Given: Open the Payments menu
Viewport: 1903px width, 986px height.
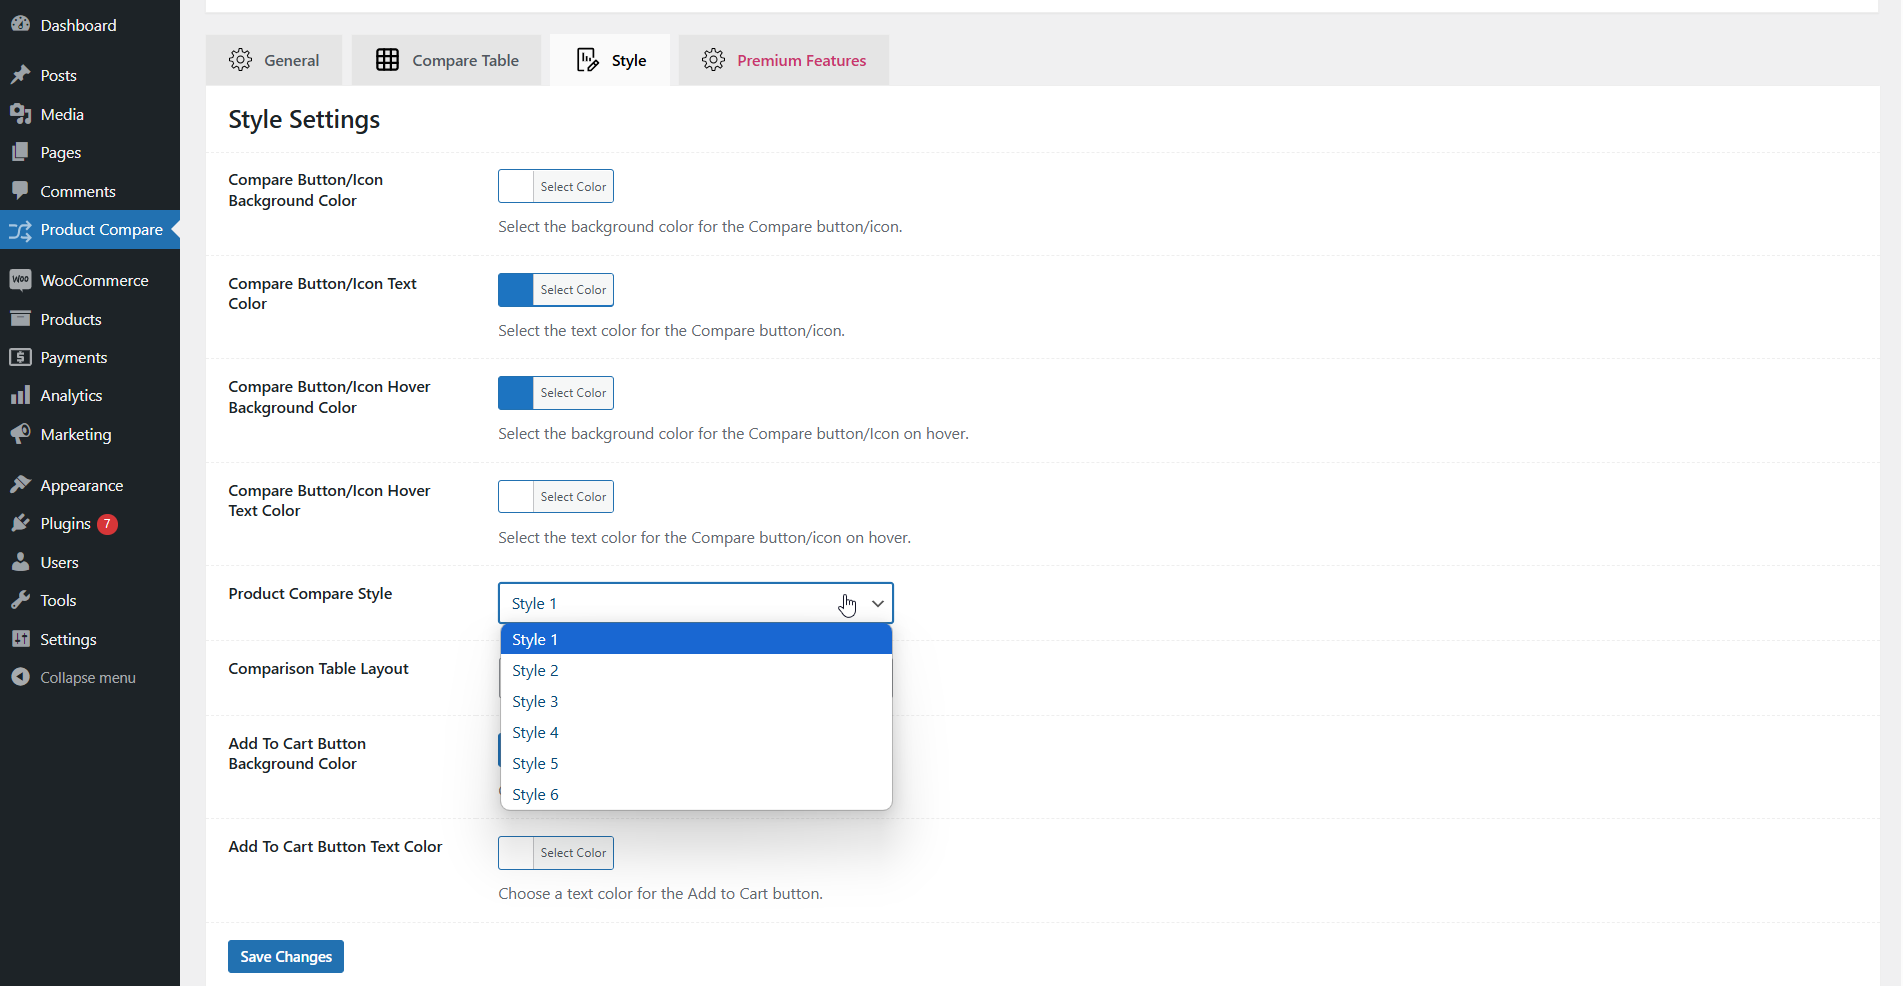Looking at the screenshot, I should 73,358.
